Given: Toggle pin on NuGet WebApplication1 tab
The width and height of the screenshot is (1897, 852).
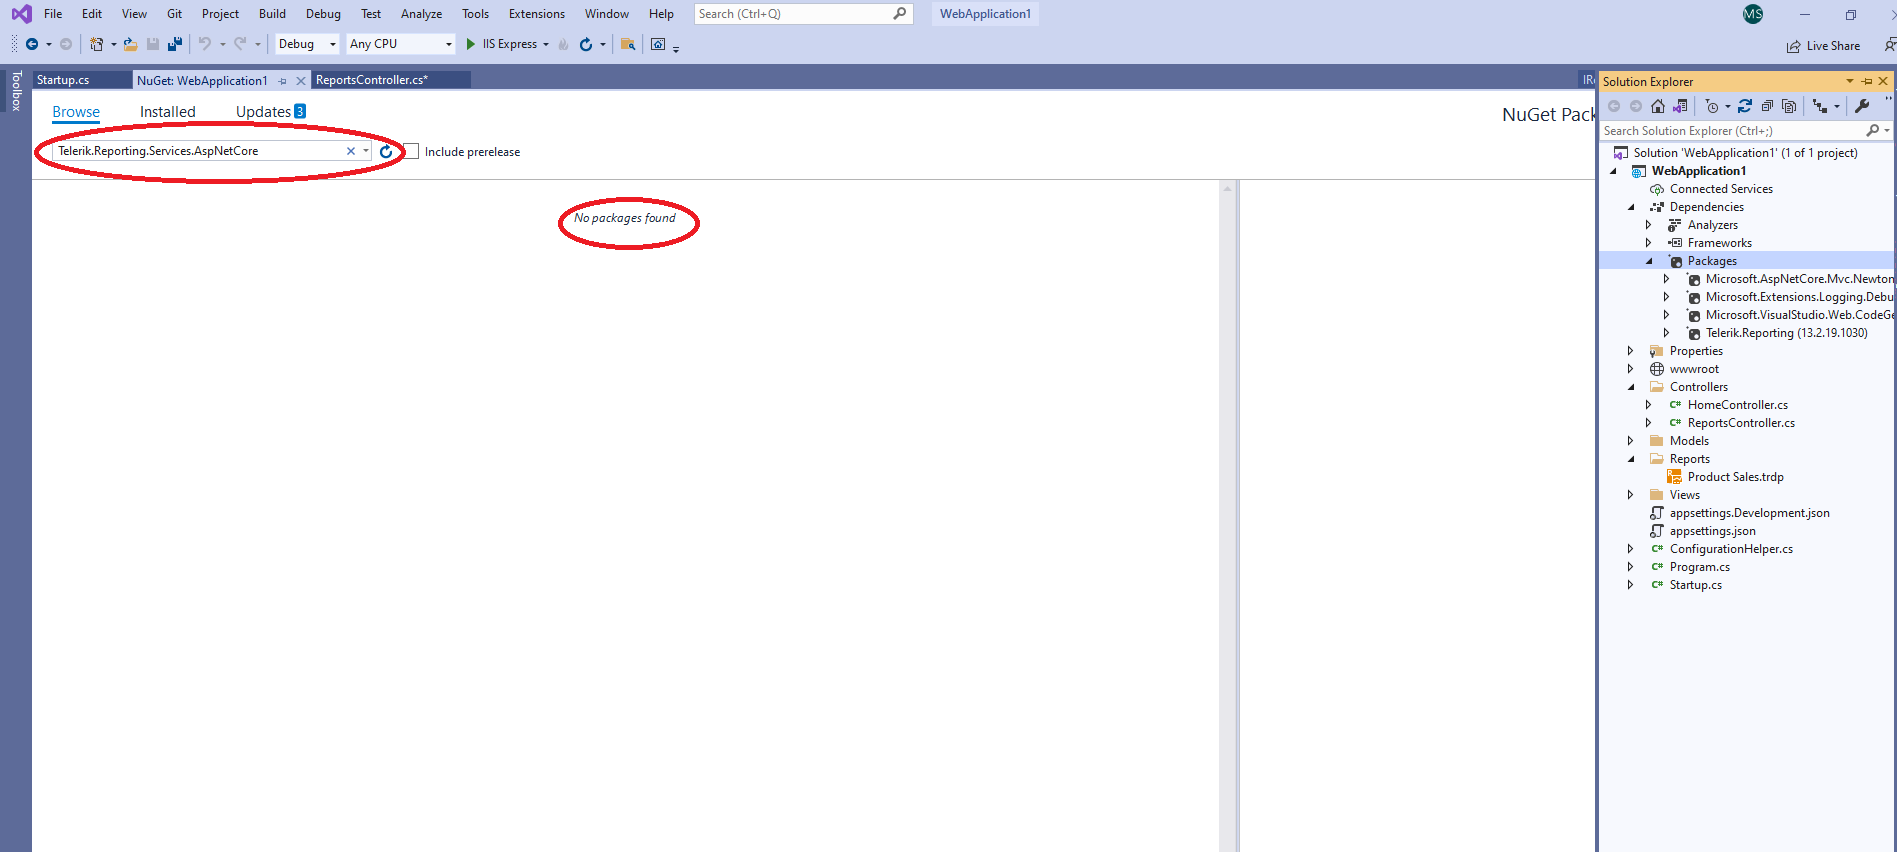Looking at the screenshot, I should click(283, 81).
